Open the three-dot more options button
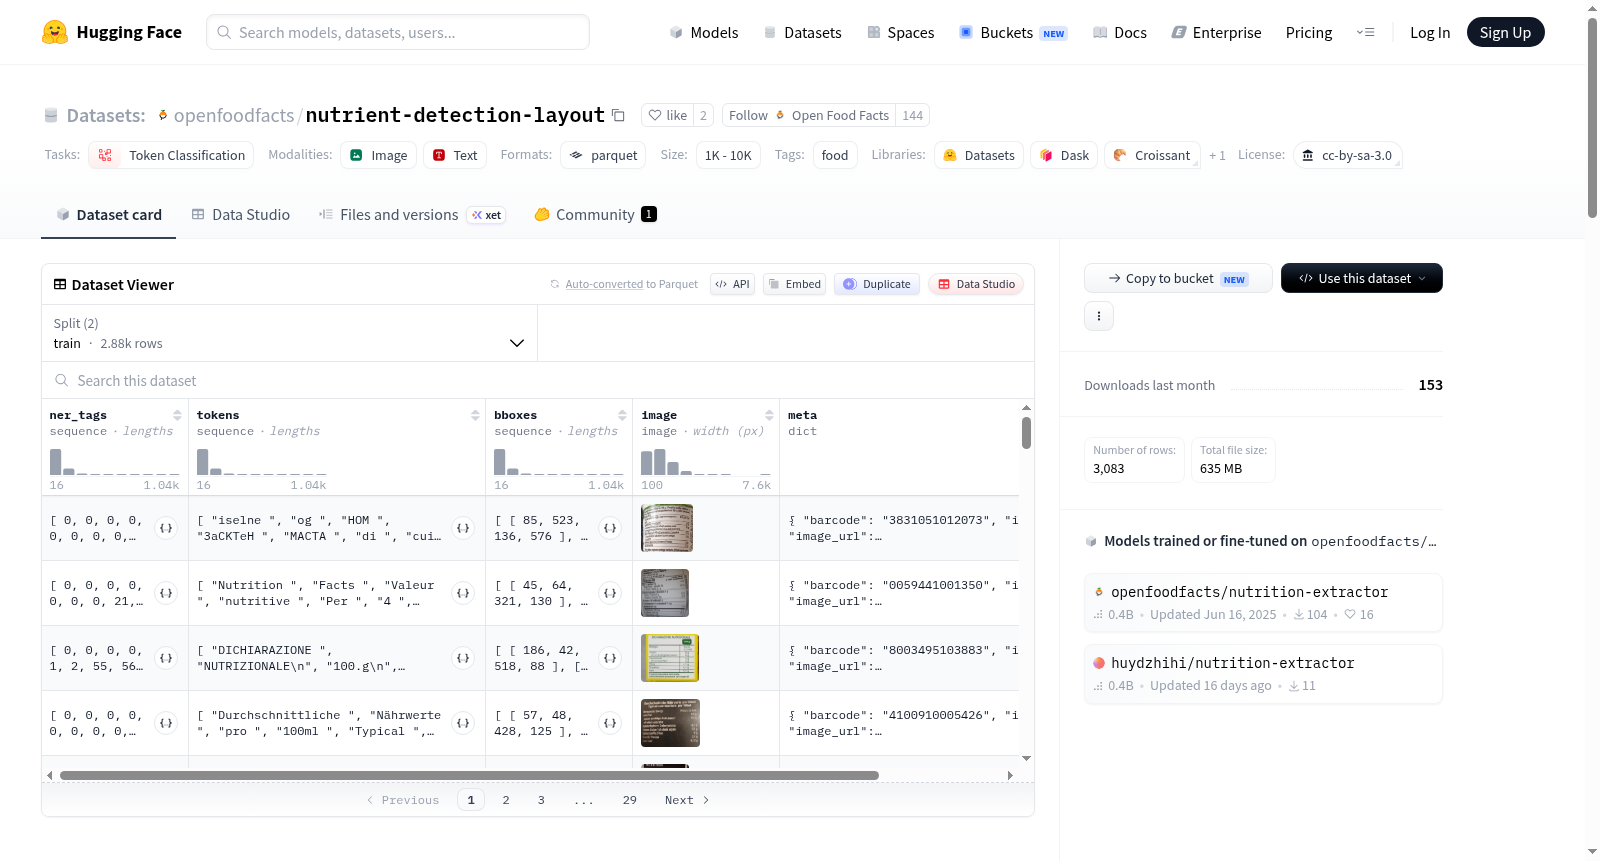This screenshot has width=1600, height=861. 1099,316
